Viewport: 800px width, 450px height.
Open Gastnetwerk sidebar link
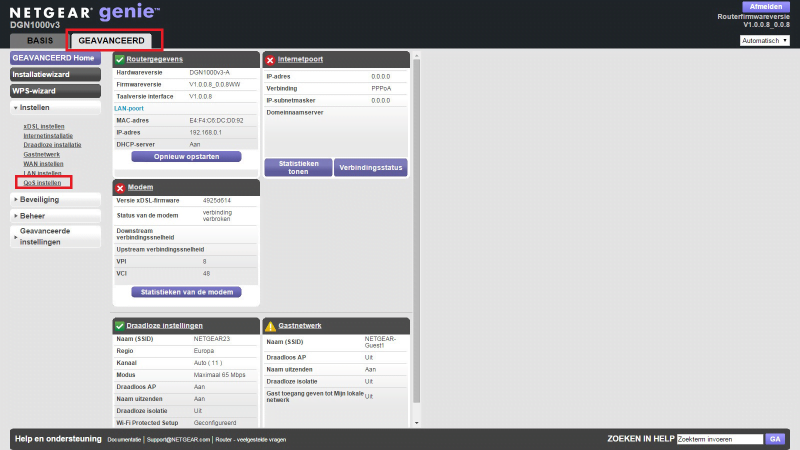pyautogui.click(x=41, y=155)
